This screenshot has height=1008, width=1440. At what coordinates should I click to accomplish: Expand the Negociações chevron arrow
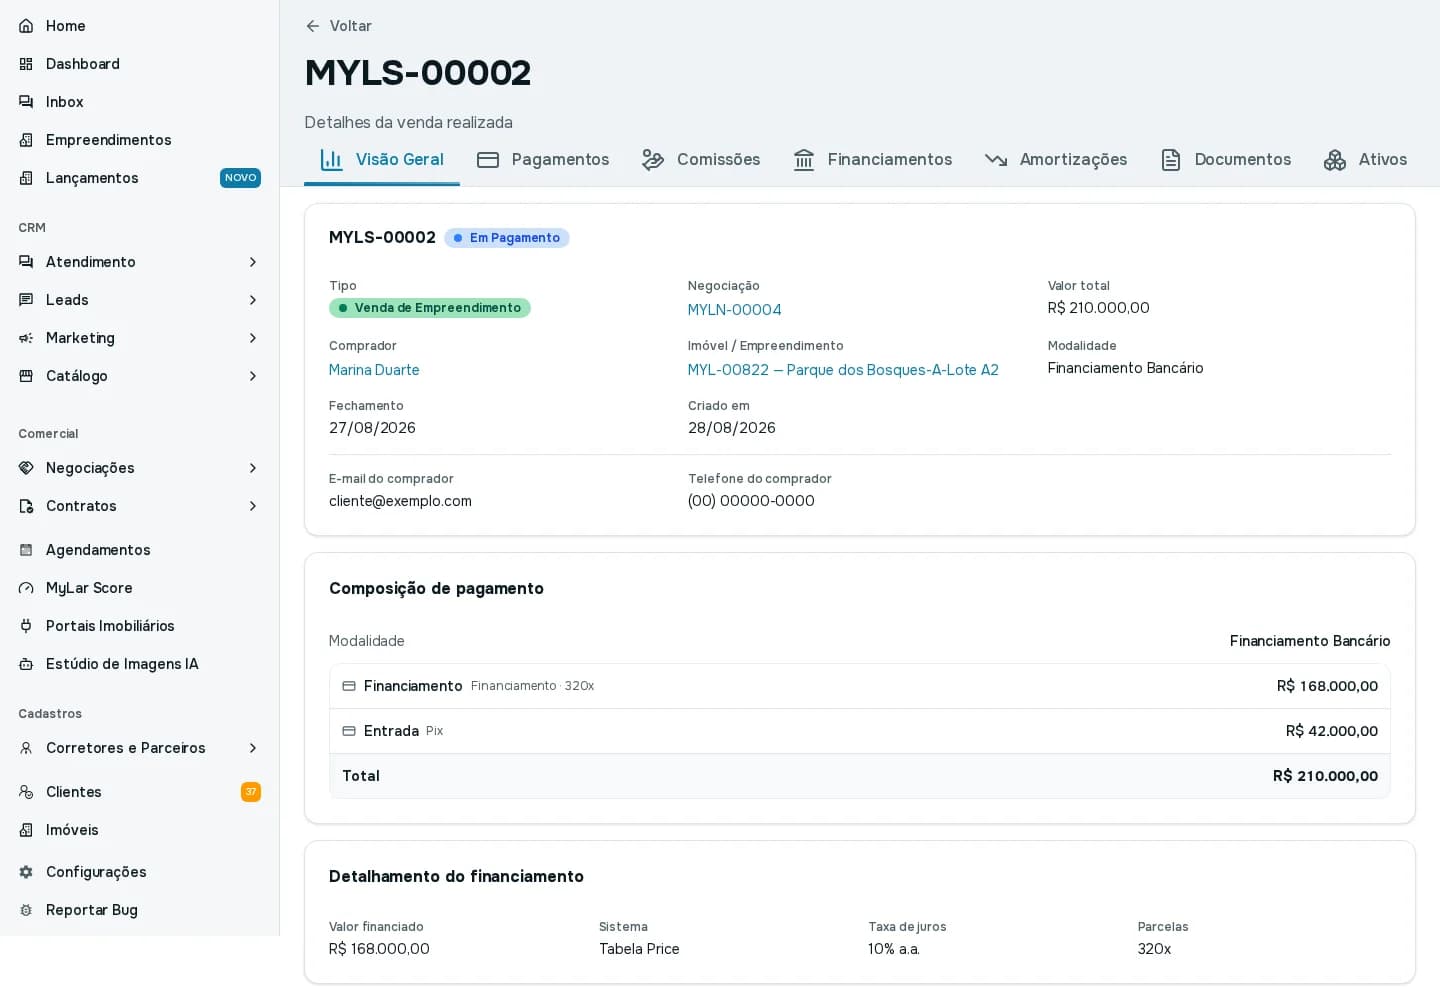coord(253,468)
